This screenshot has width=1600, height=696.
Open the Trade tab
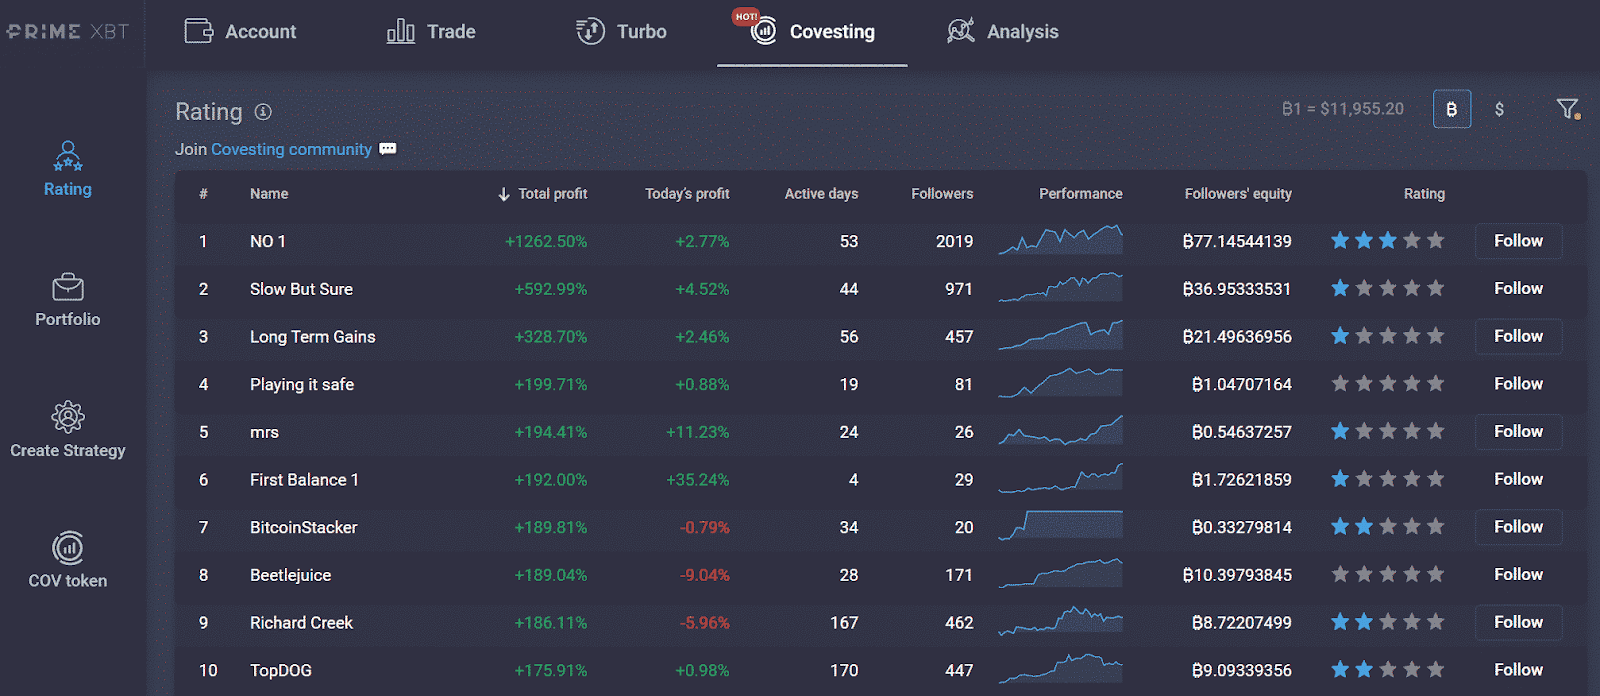[431, 32]
